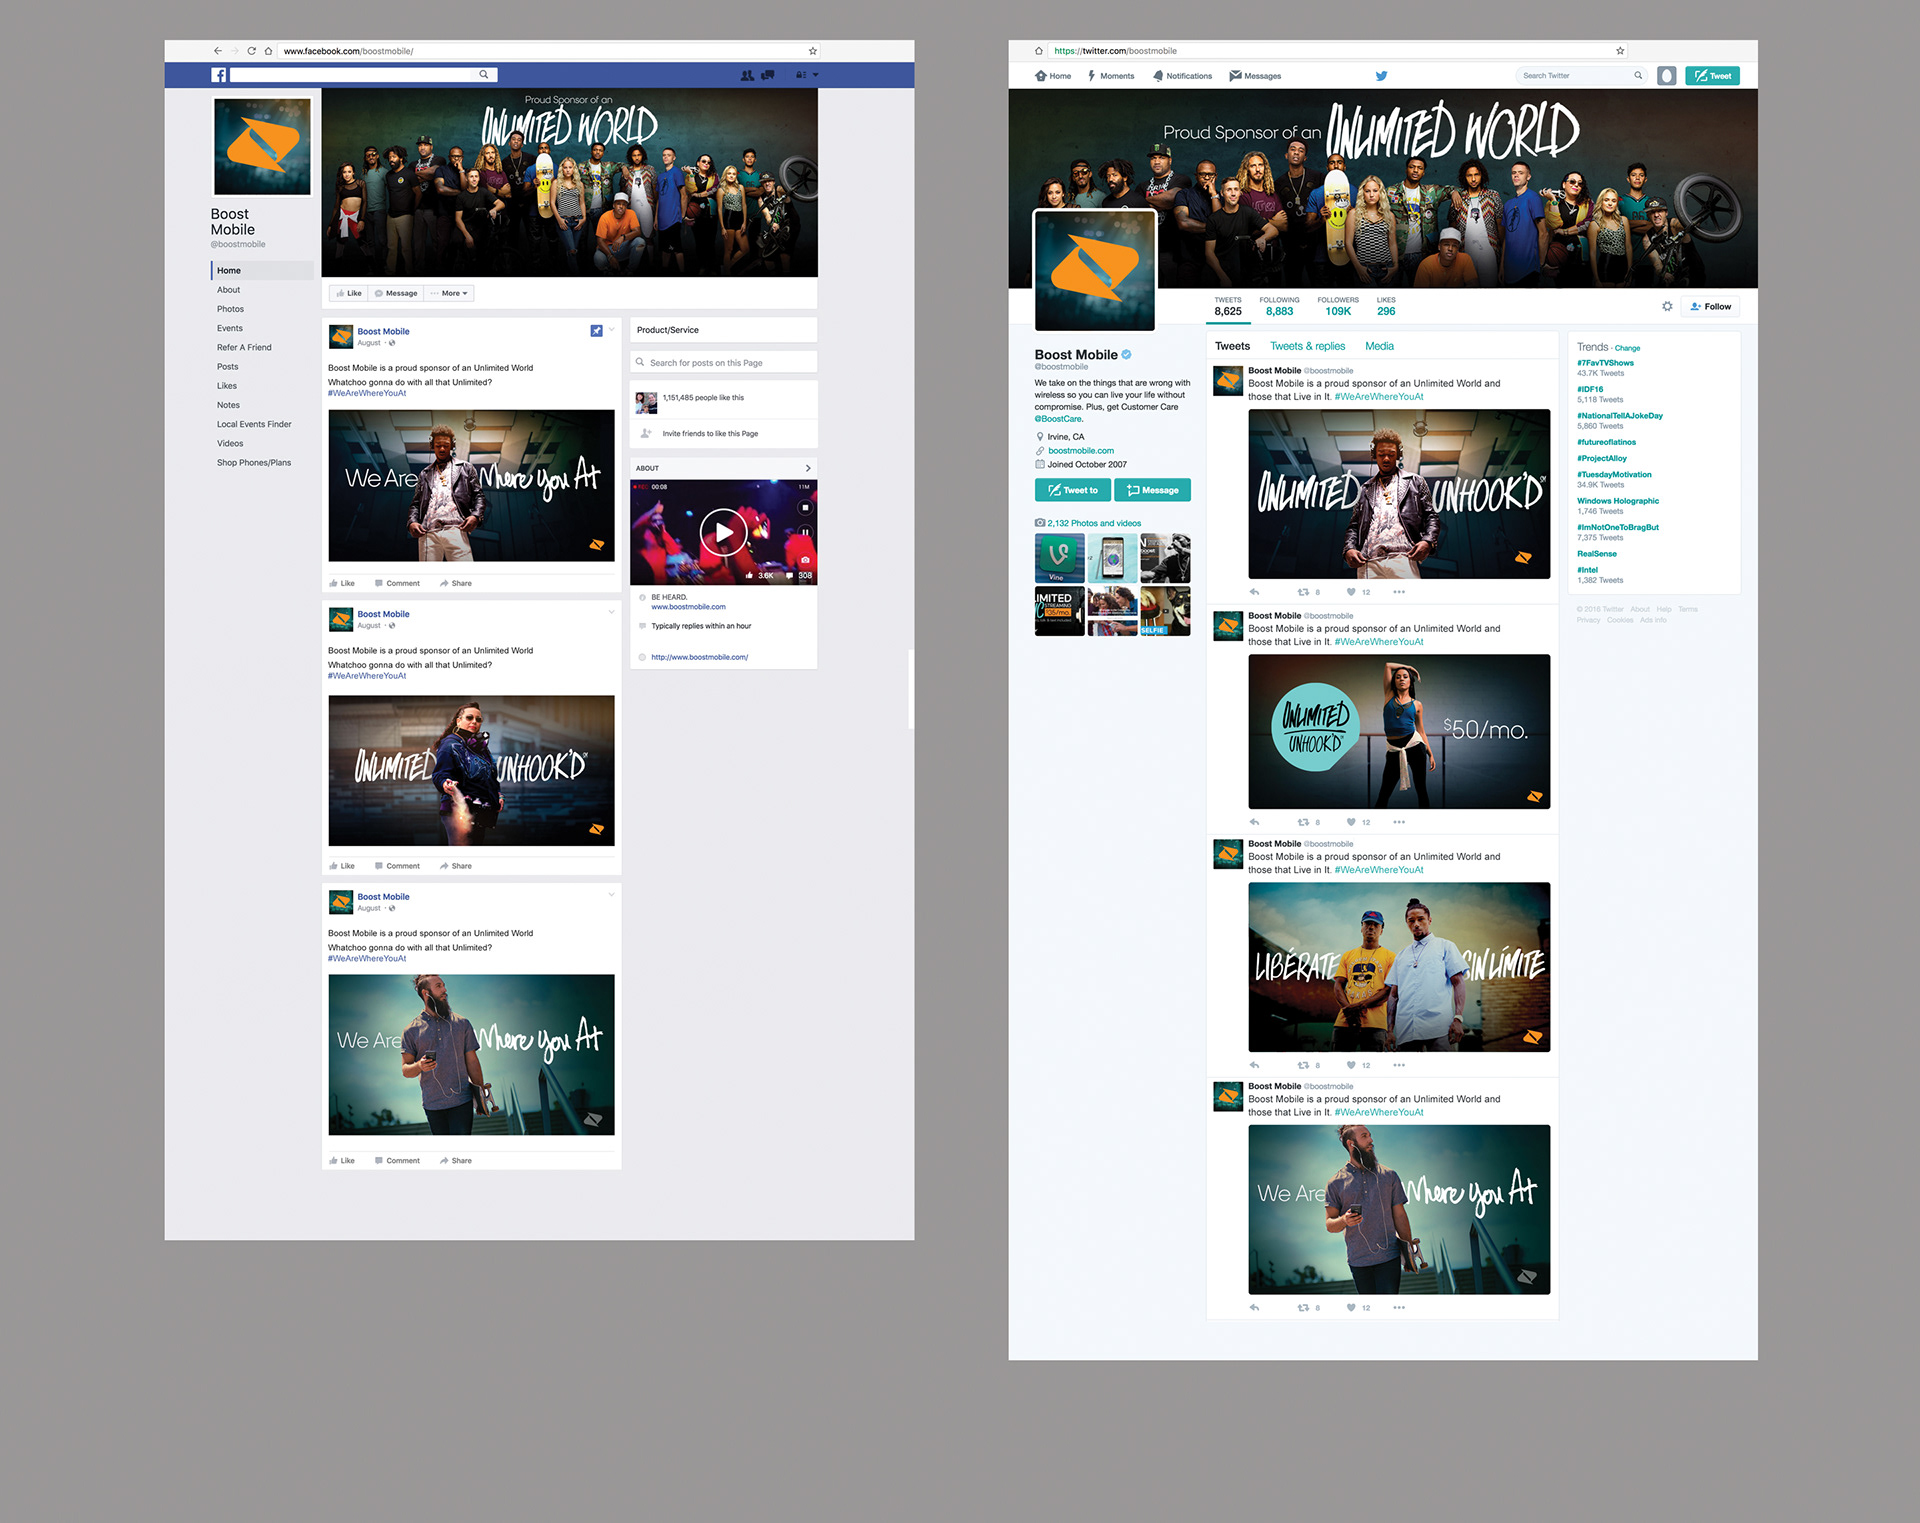The height and width of the screenshot is (1523, 1920).
Task: Select Events in Facebook sidebar
Action: pyautogui.click(x=230, y=328)
